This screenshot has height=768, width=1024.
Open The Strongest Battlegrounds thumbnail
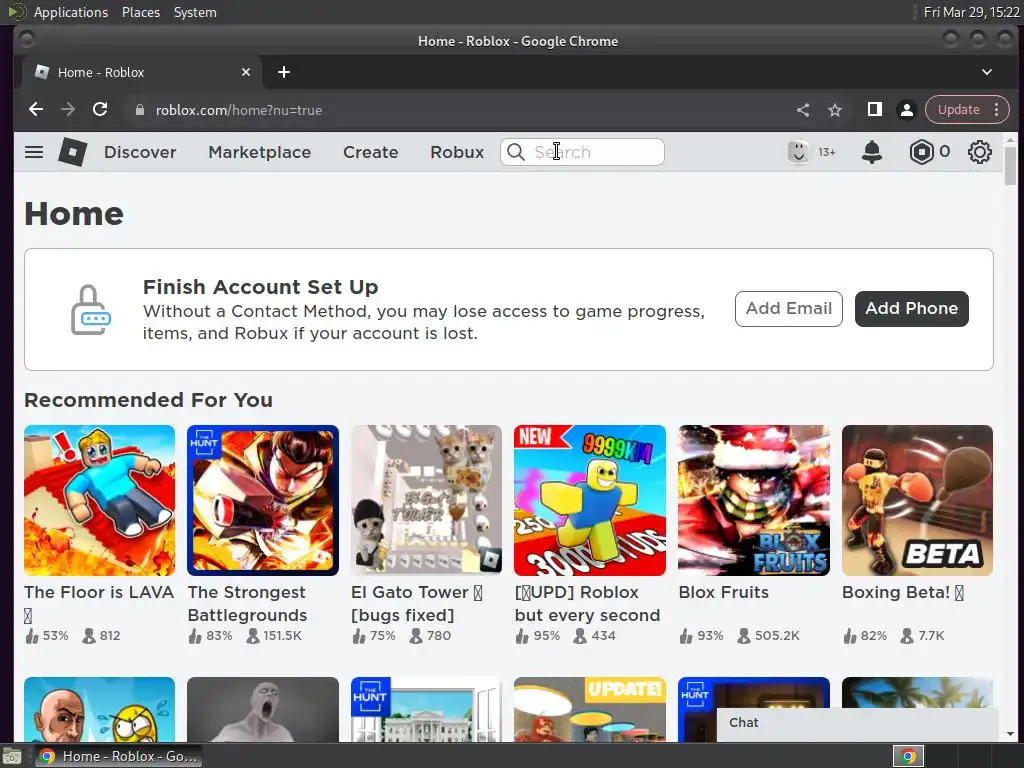263,501
